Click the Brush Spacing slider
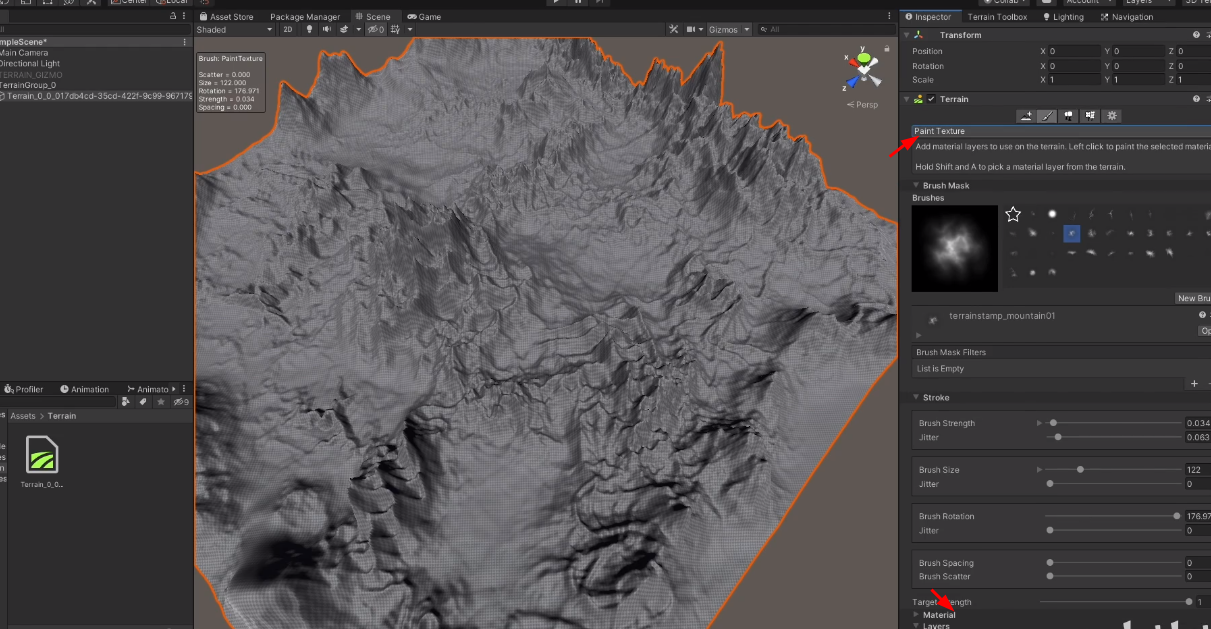This screenshot has width=1211, height=629. pyautogui.click(x=1114, y=563)
